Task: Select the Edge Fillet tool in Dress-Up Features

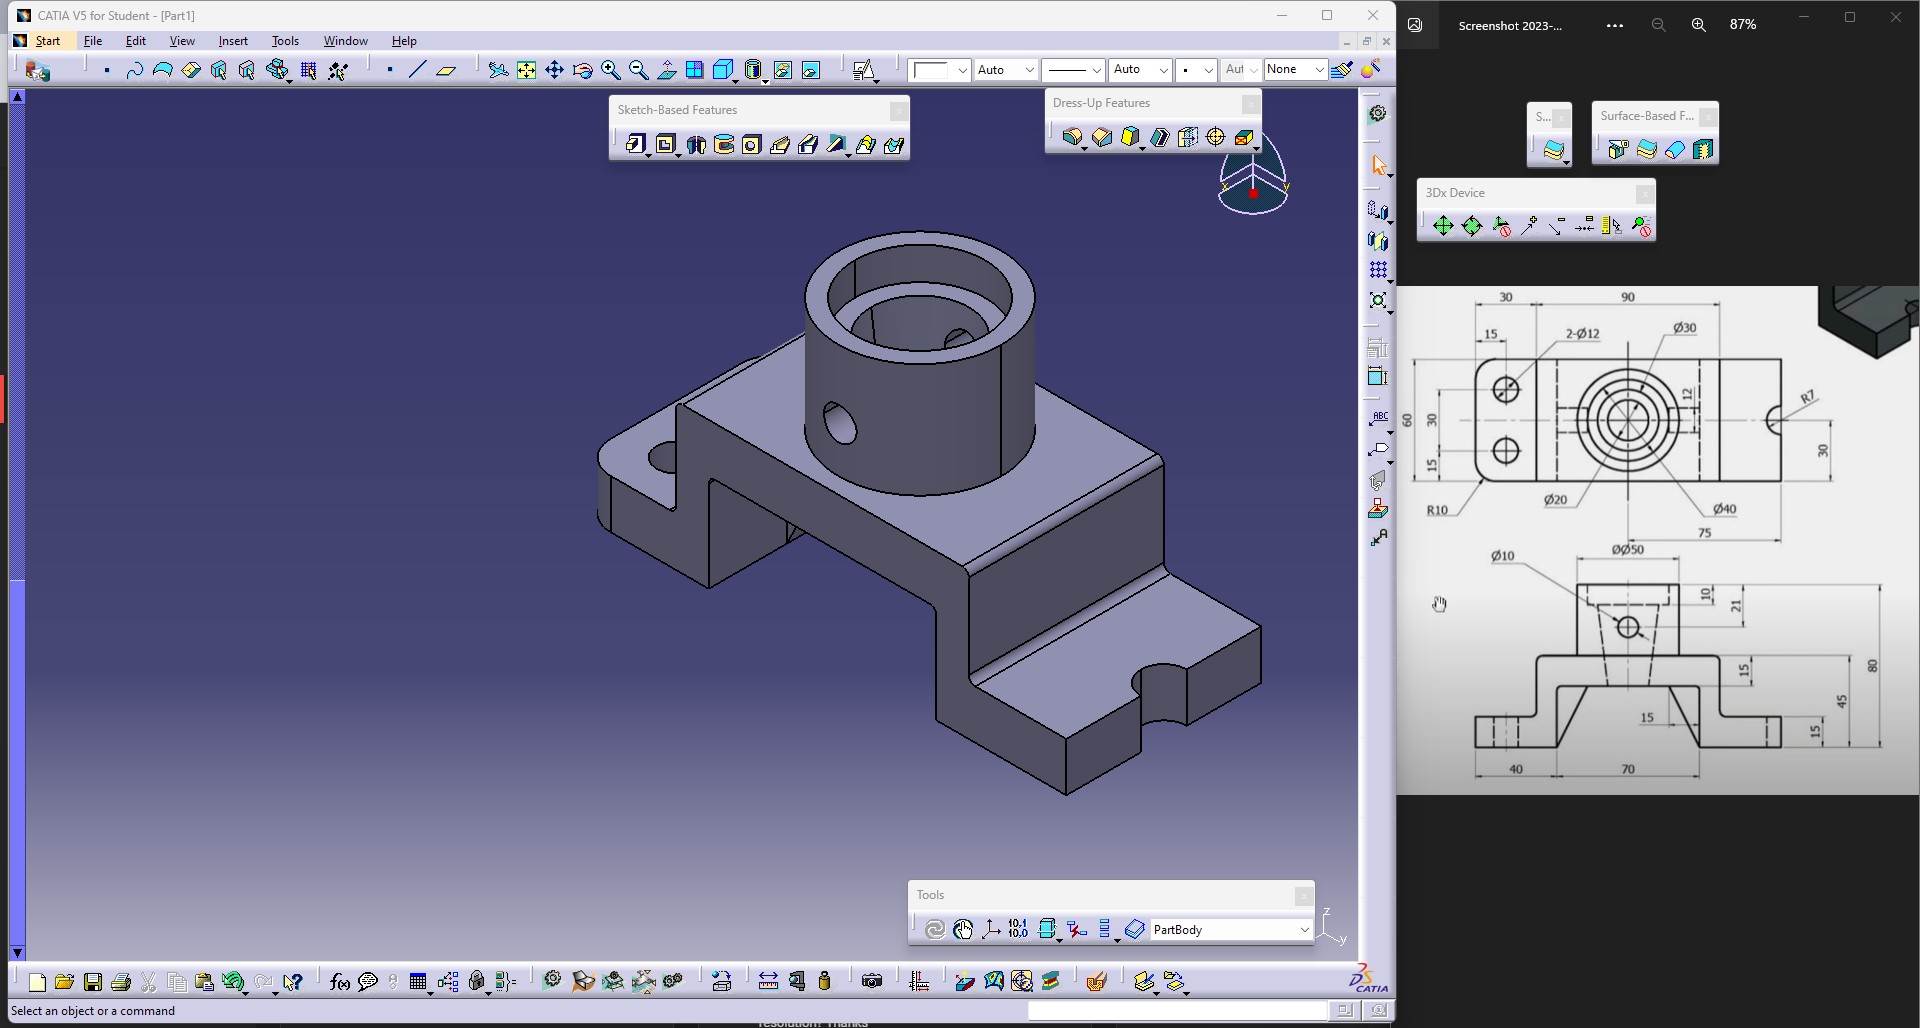Action: pyautogui.click(x=1072, y=137)
